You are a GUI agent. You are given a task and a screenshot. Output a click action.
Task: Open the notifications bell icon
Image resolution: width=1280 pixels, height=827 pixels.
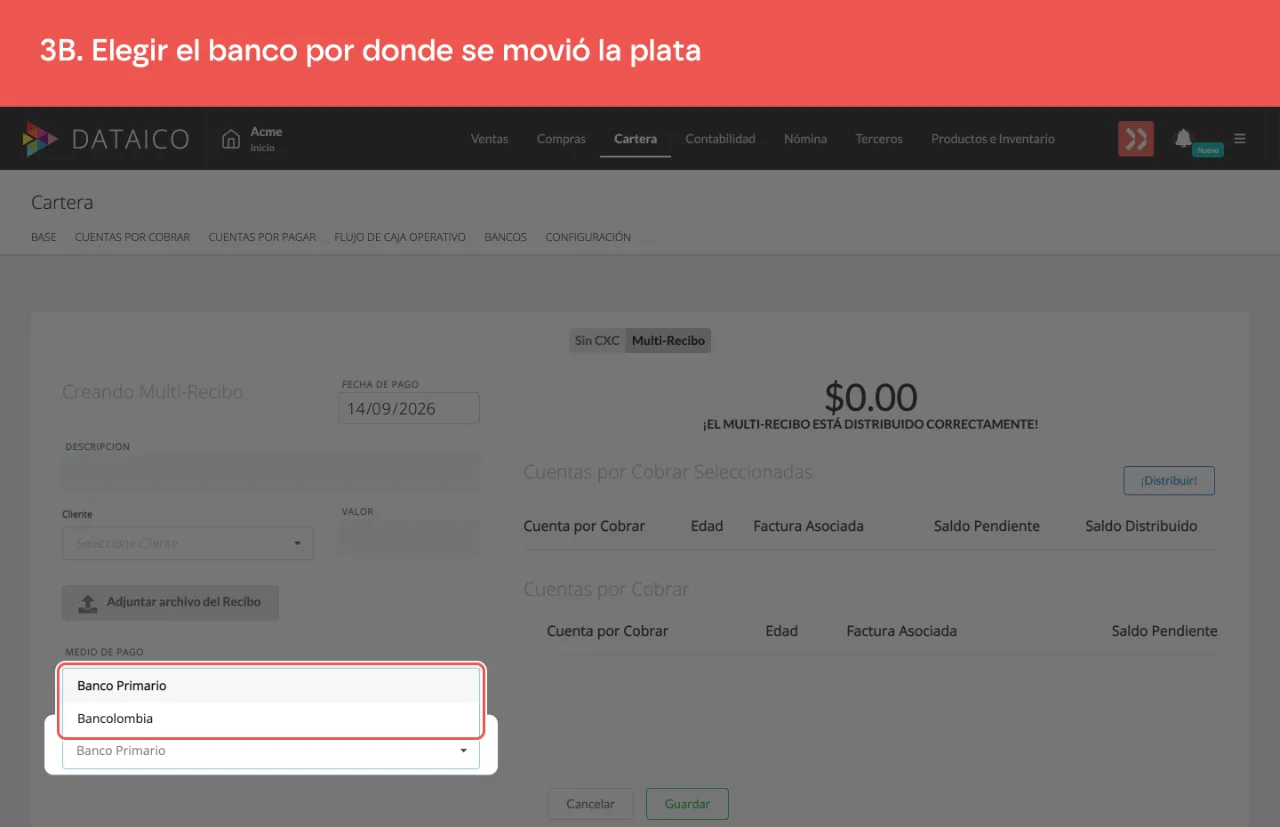coord(1183,138)
